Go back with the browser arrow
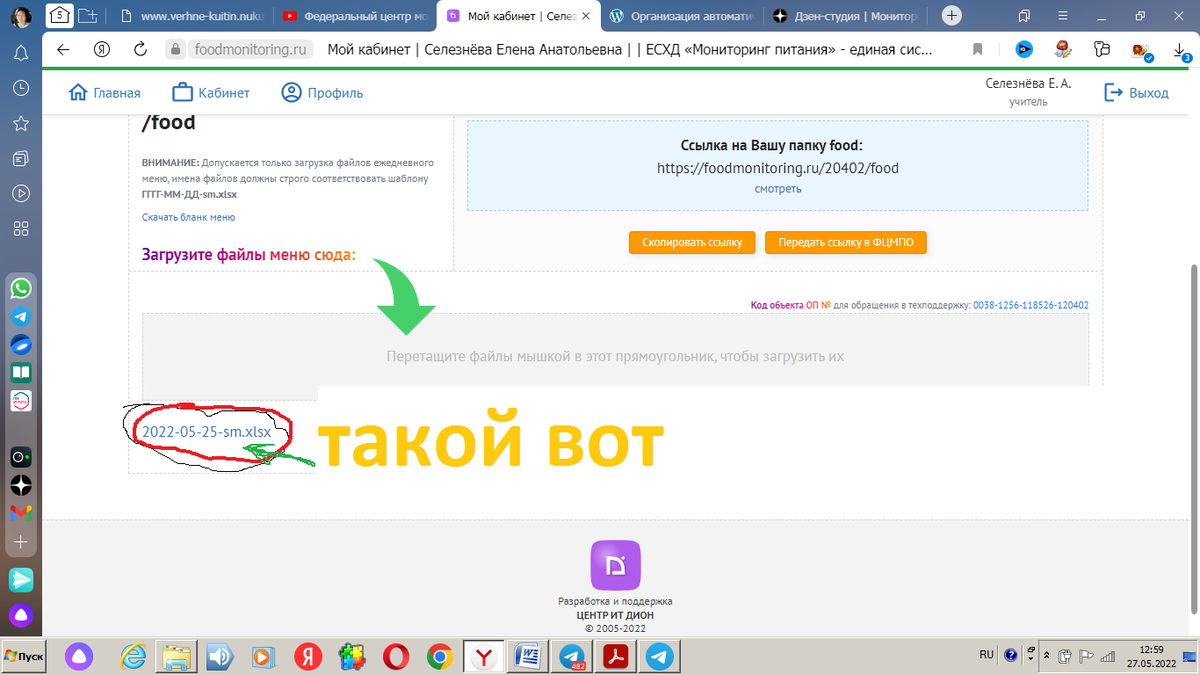The image size is (1200, 675). [63, 49]
